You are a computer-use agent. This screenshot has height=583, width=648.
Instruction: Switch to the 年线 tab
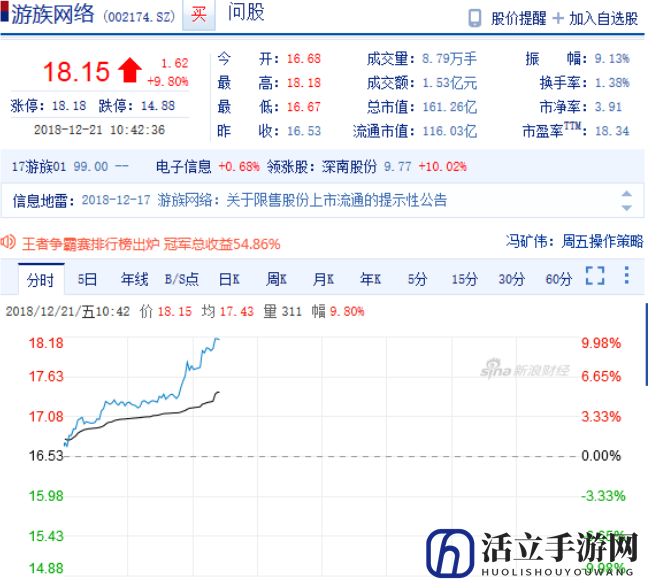point(135,280)
